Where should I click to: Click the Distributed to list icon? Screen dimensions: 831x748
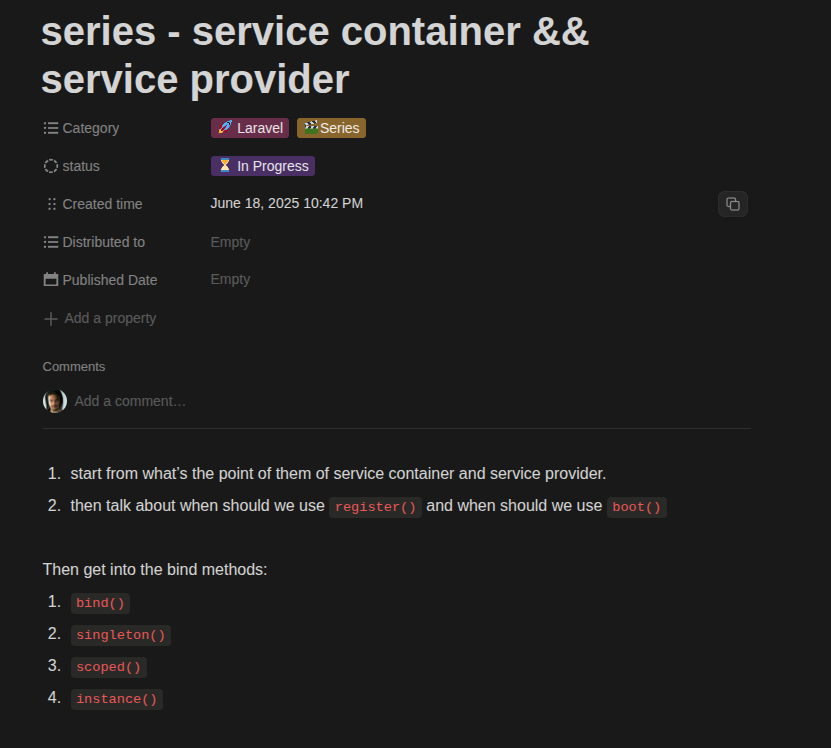point(51,242)
